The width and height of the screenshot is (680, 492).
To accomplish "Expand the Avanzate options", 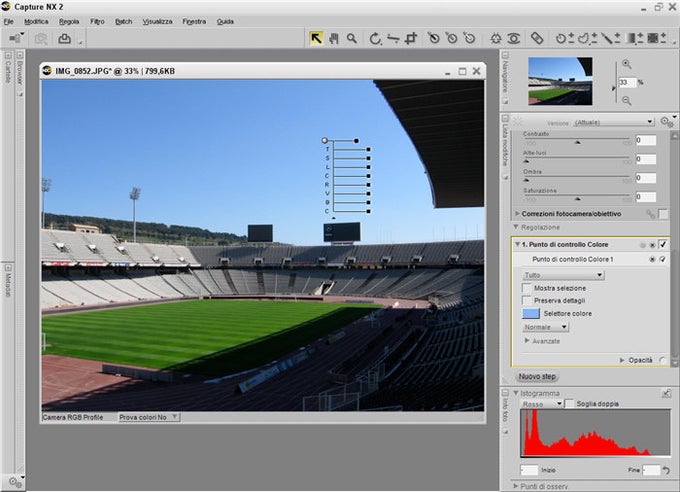I will (x=527, y=341).
